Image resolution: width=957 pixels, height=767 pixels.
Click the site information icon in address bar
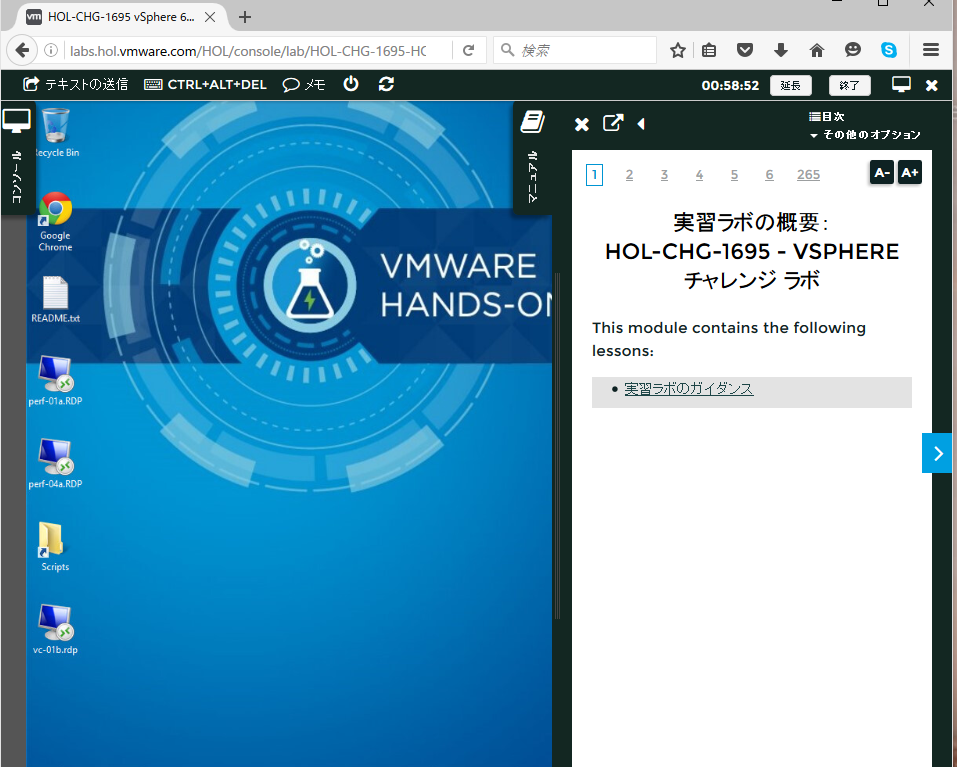point(51,50)
